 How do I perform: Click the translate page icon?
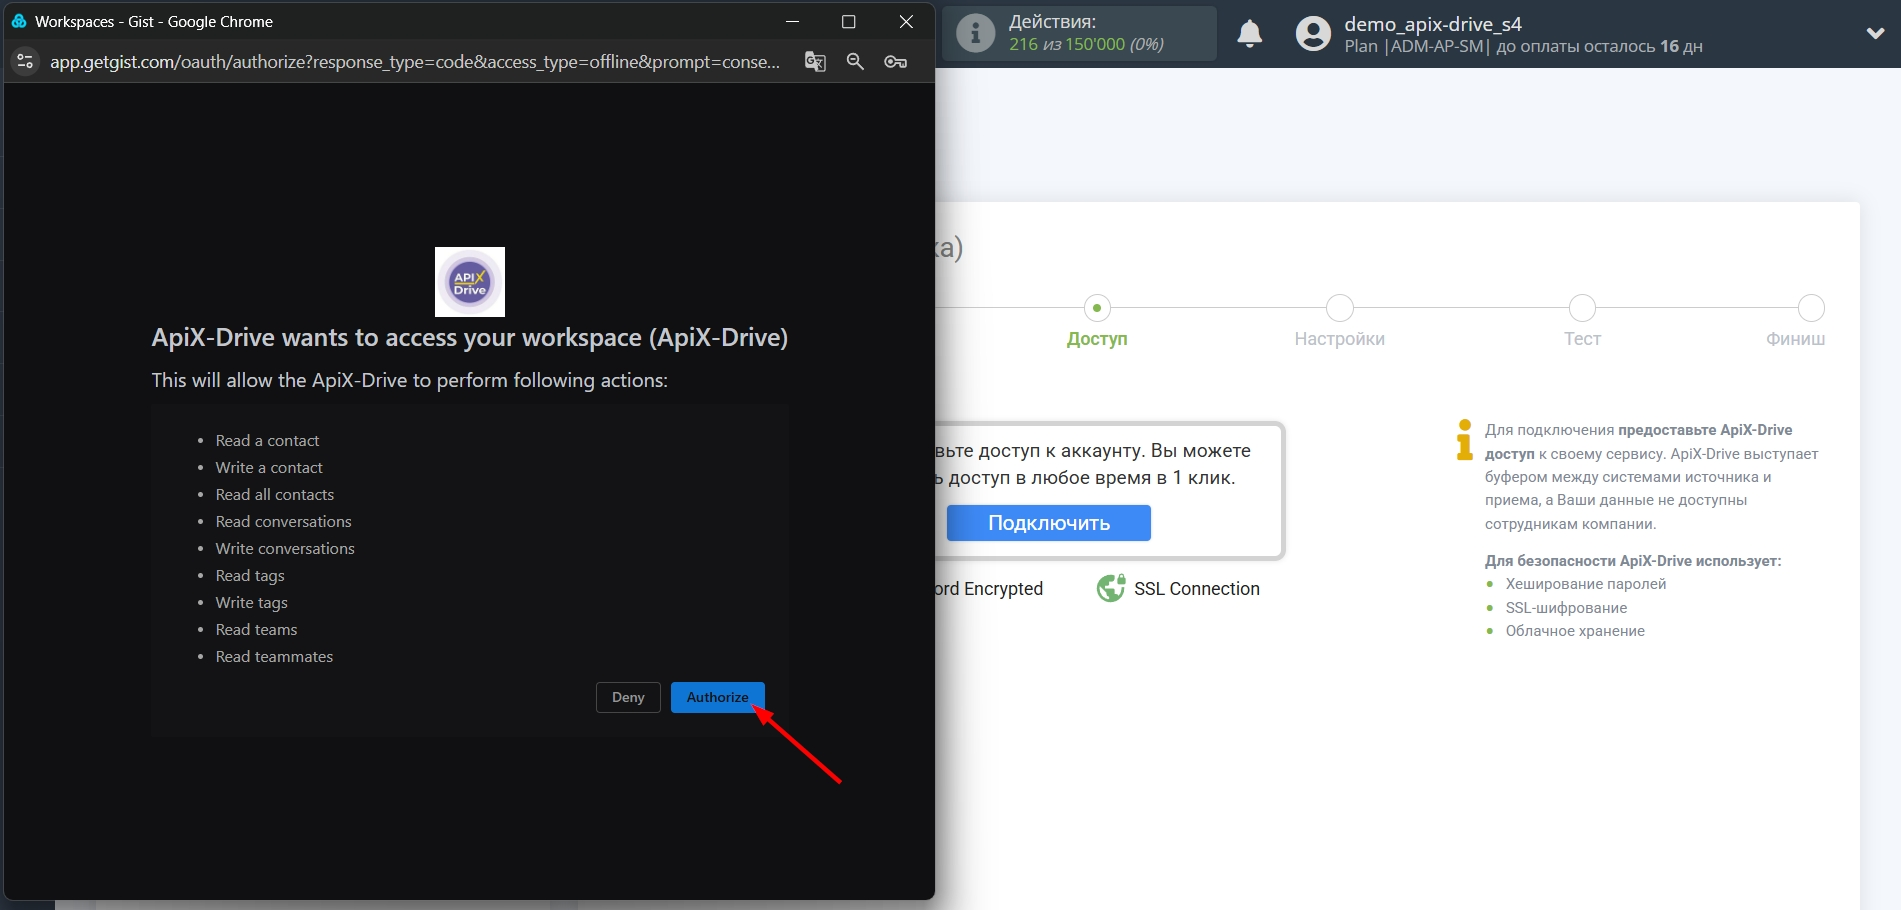[815, 62]
